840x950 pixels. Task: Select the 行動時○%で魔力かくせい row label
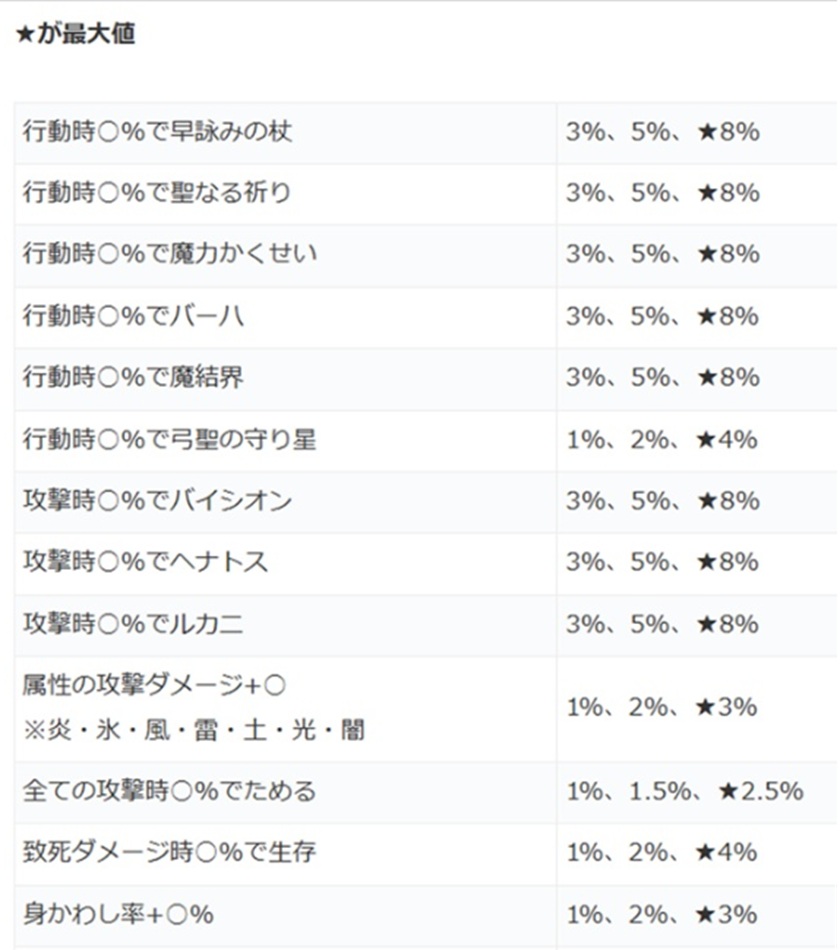pyautogui.click(x=170, y=254)
